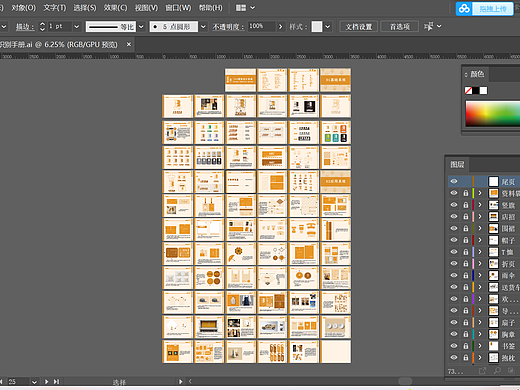Click the 样式 graphic style swatch

coord(317,27)
